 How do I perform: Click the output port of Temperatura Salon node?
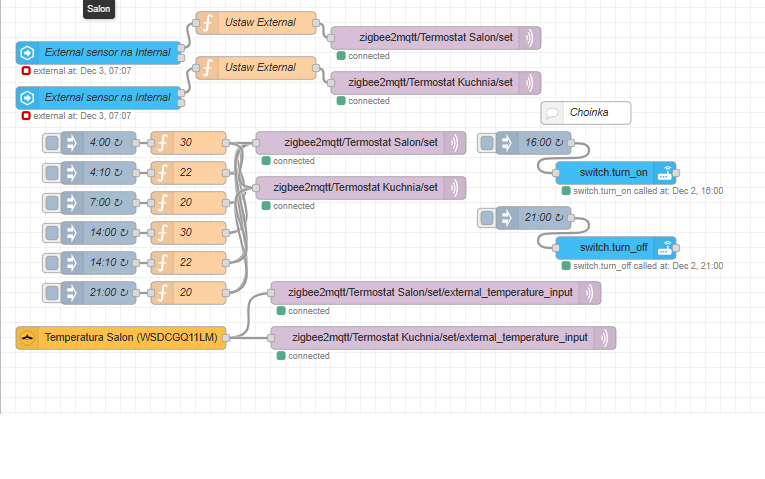[225, 338]
